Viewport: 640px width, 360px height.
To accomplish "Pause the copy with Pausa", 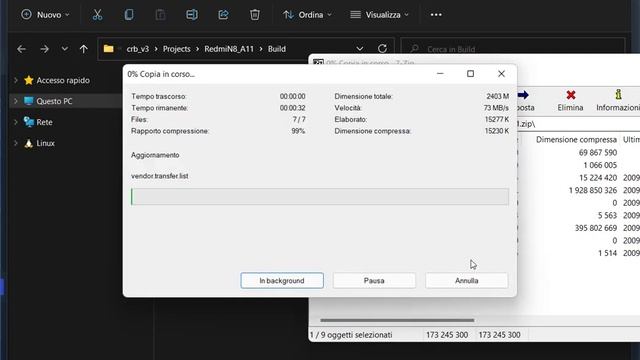I will click(x=374, y=280).
